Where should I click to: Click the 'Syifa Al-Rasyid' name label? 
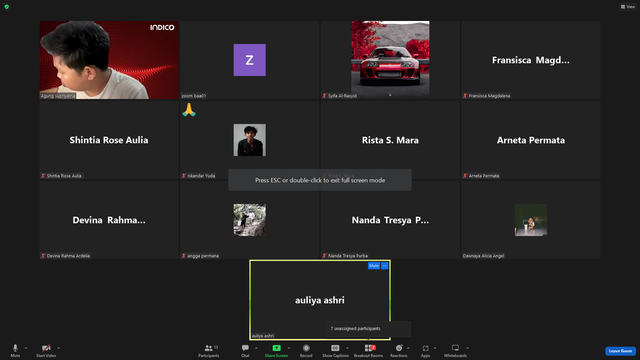tap(342, 96)
